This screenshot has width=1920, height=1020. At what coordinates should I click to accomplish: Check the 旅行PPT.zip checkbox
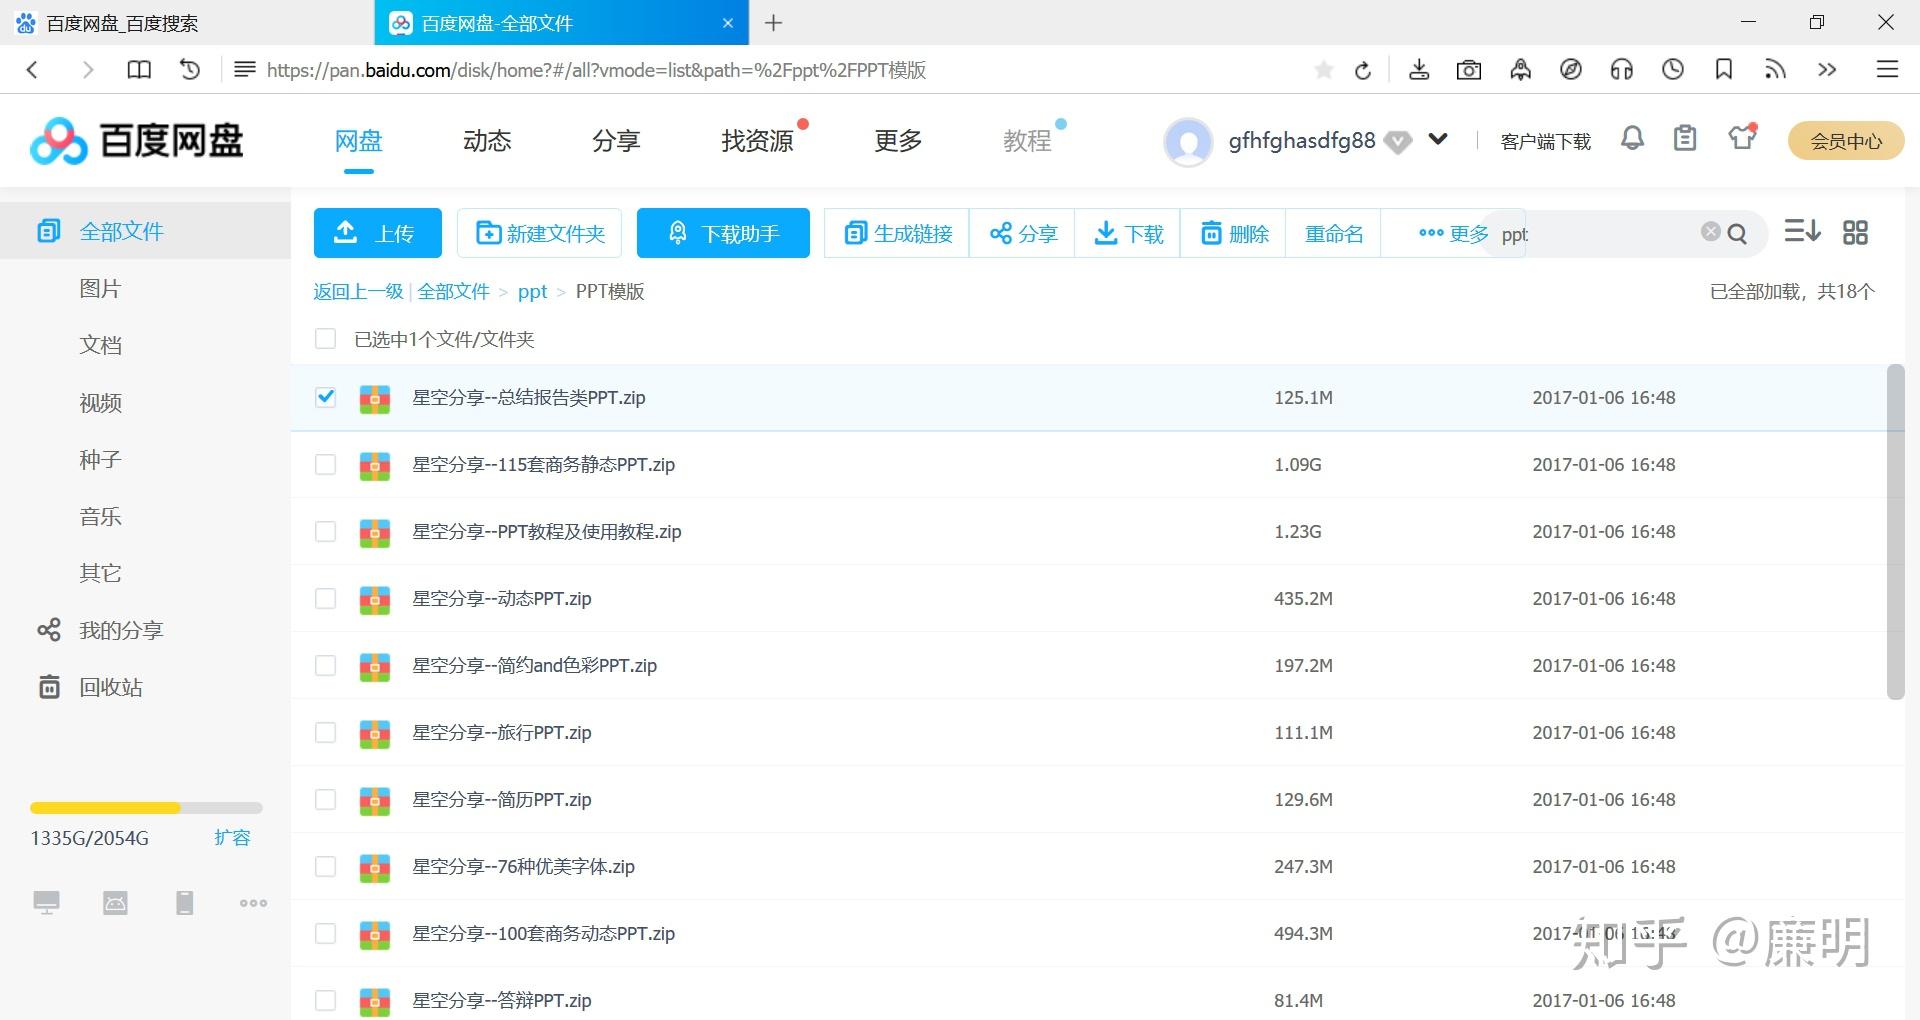pyautogui.click(x=325, y=732)
